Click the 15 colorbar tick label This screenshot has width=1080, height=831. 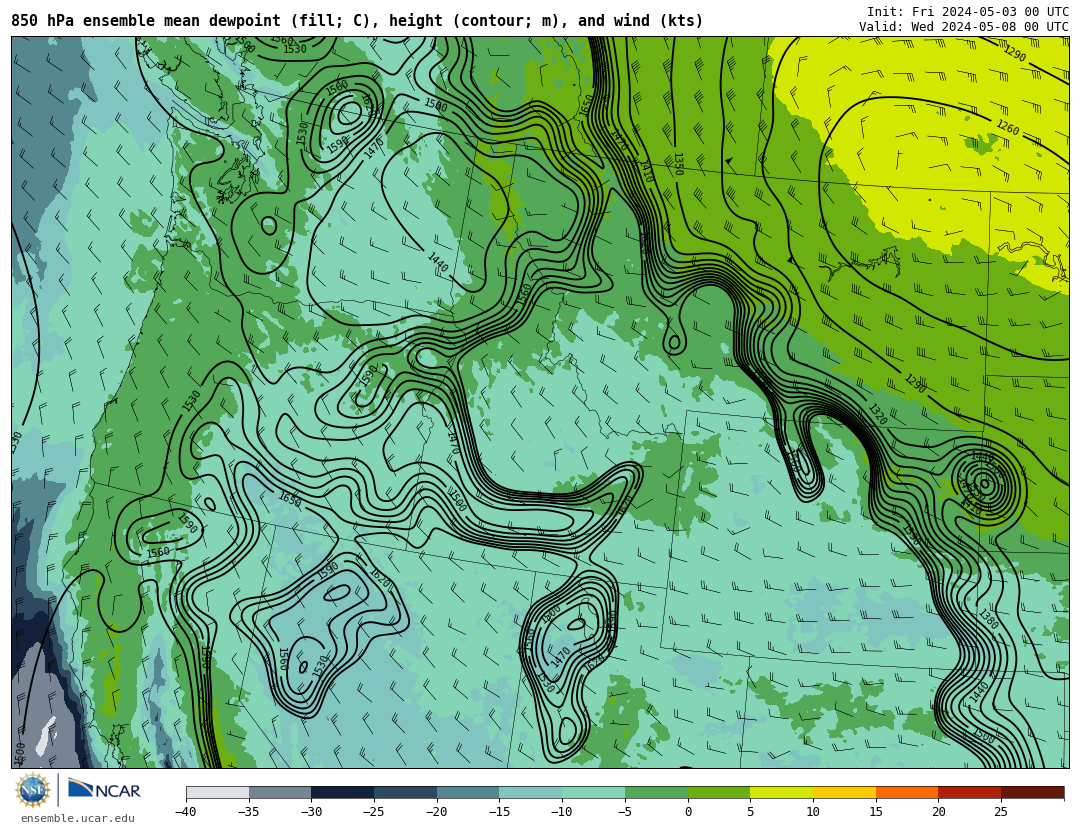pos(875,812)
